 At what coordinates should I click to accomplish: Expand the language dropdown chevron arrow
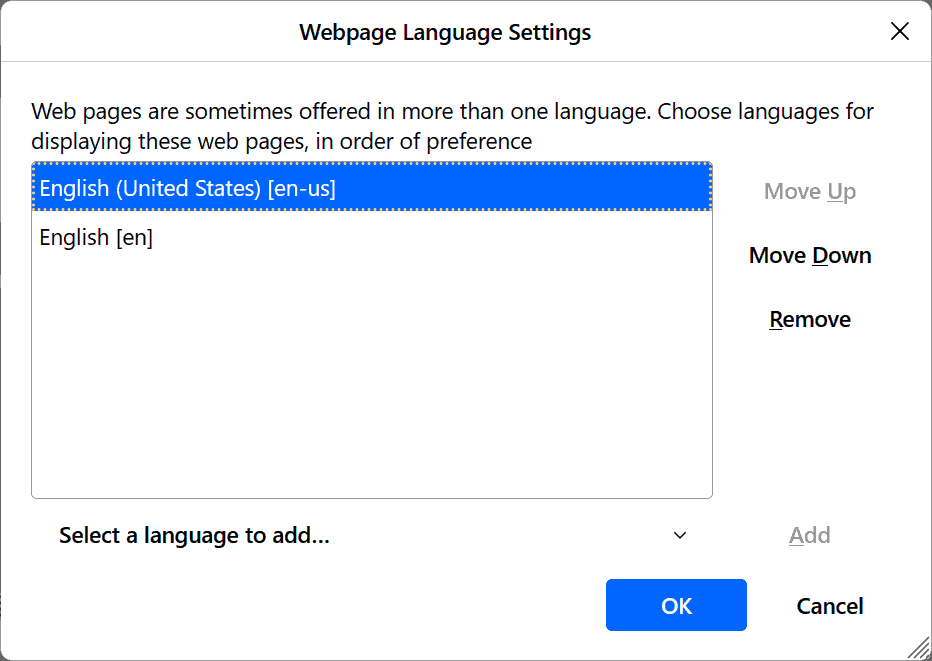pos(680,536)
